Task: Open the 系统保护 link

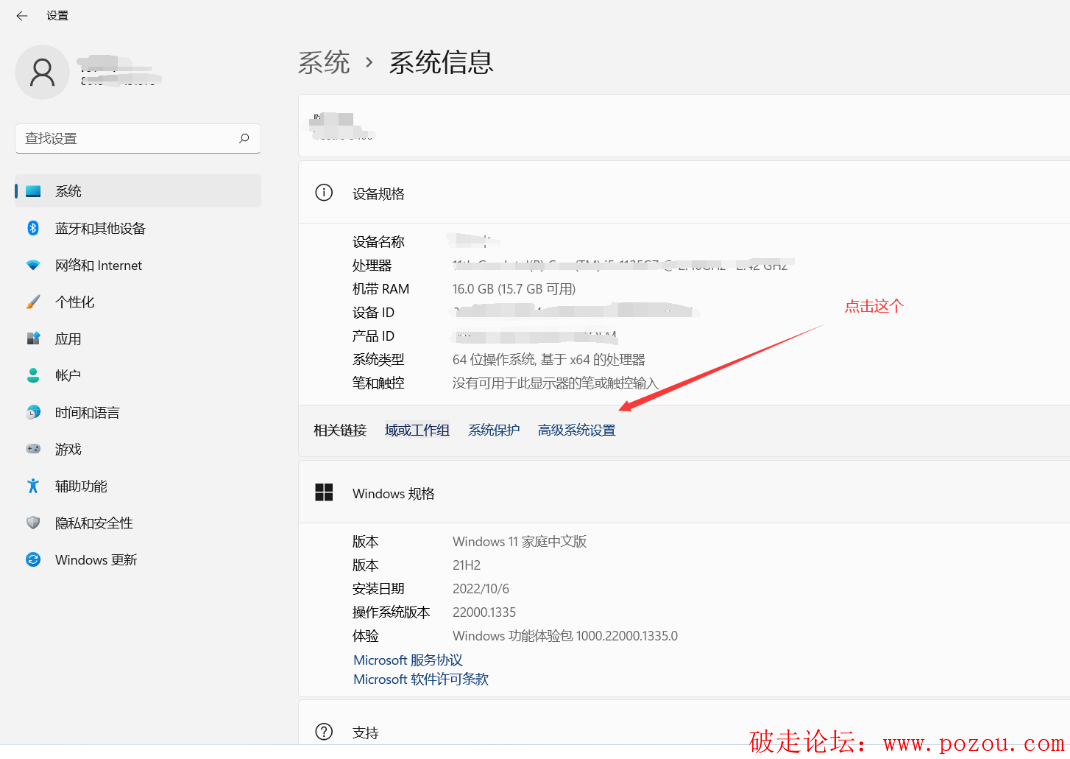Action: pos(493,430)
